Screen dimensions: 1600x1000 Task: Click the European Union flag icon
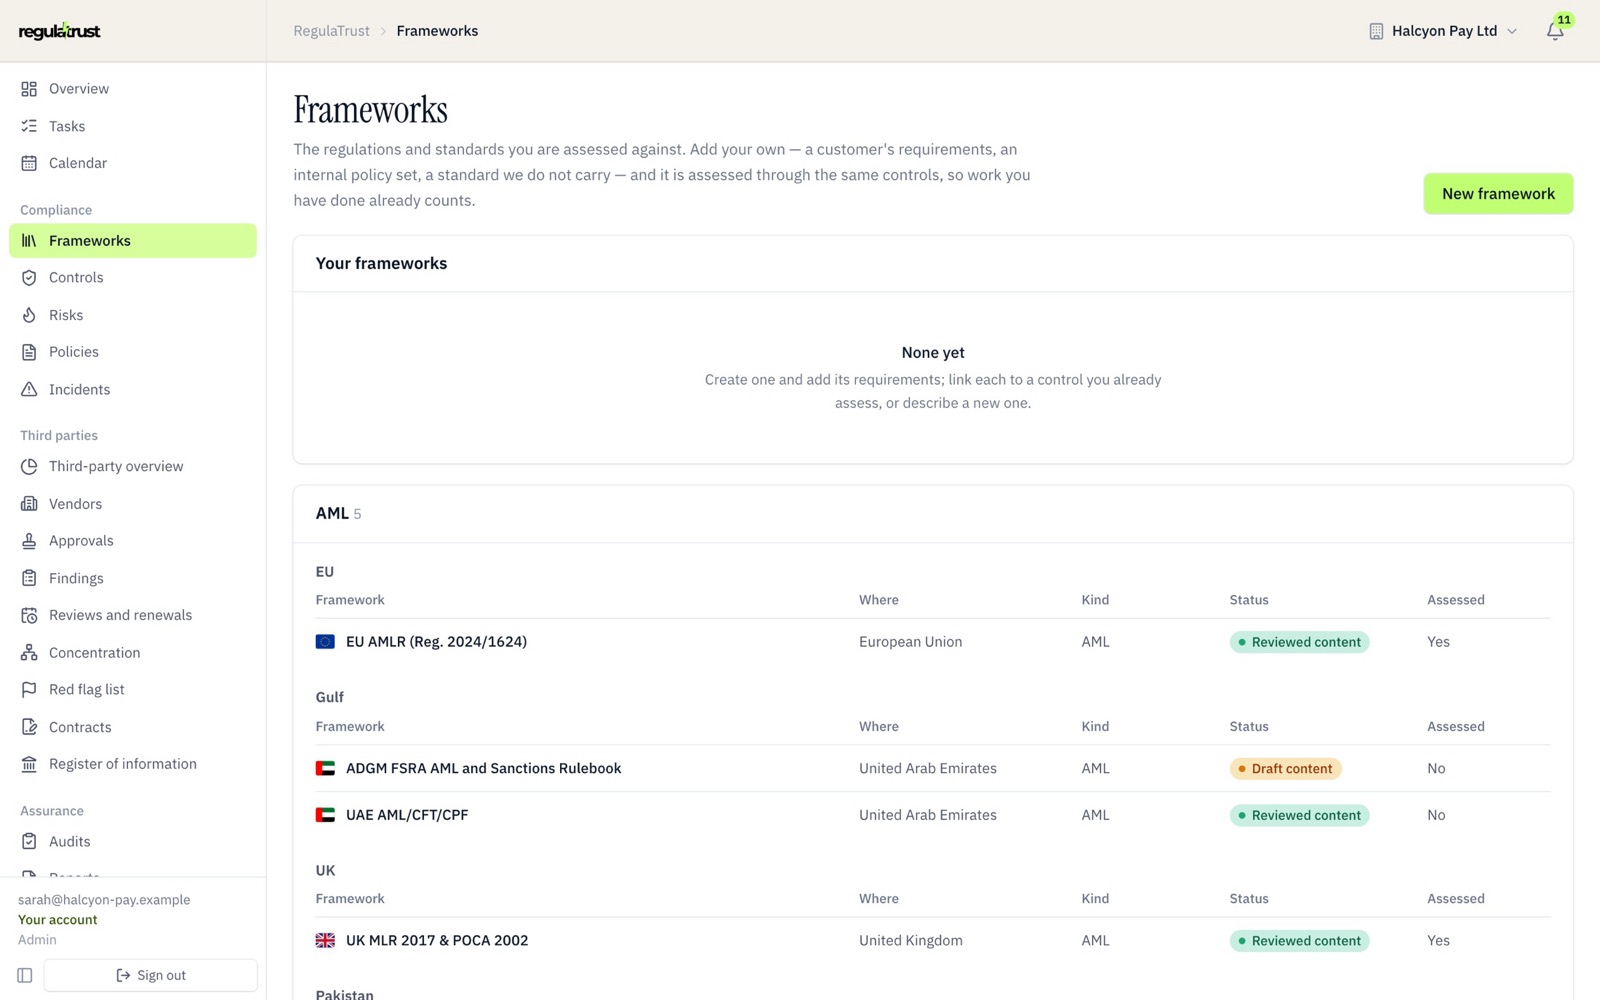pyautogui.click(x=325, y=642)
